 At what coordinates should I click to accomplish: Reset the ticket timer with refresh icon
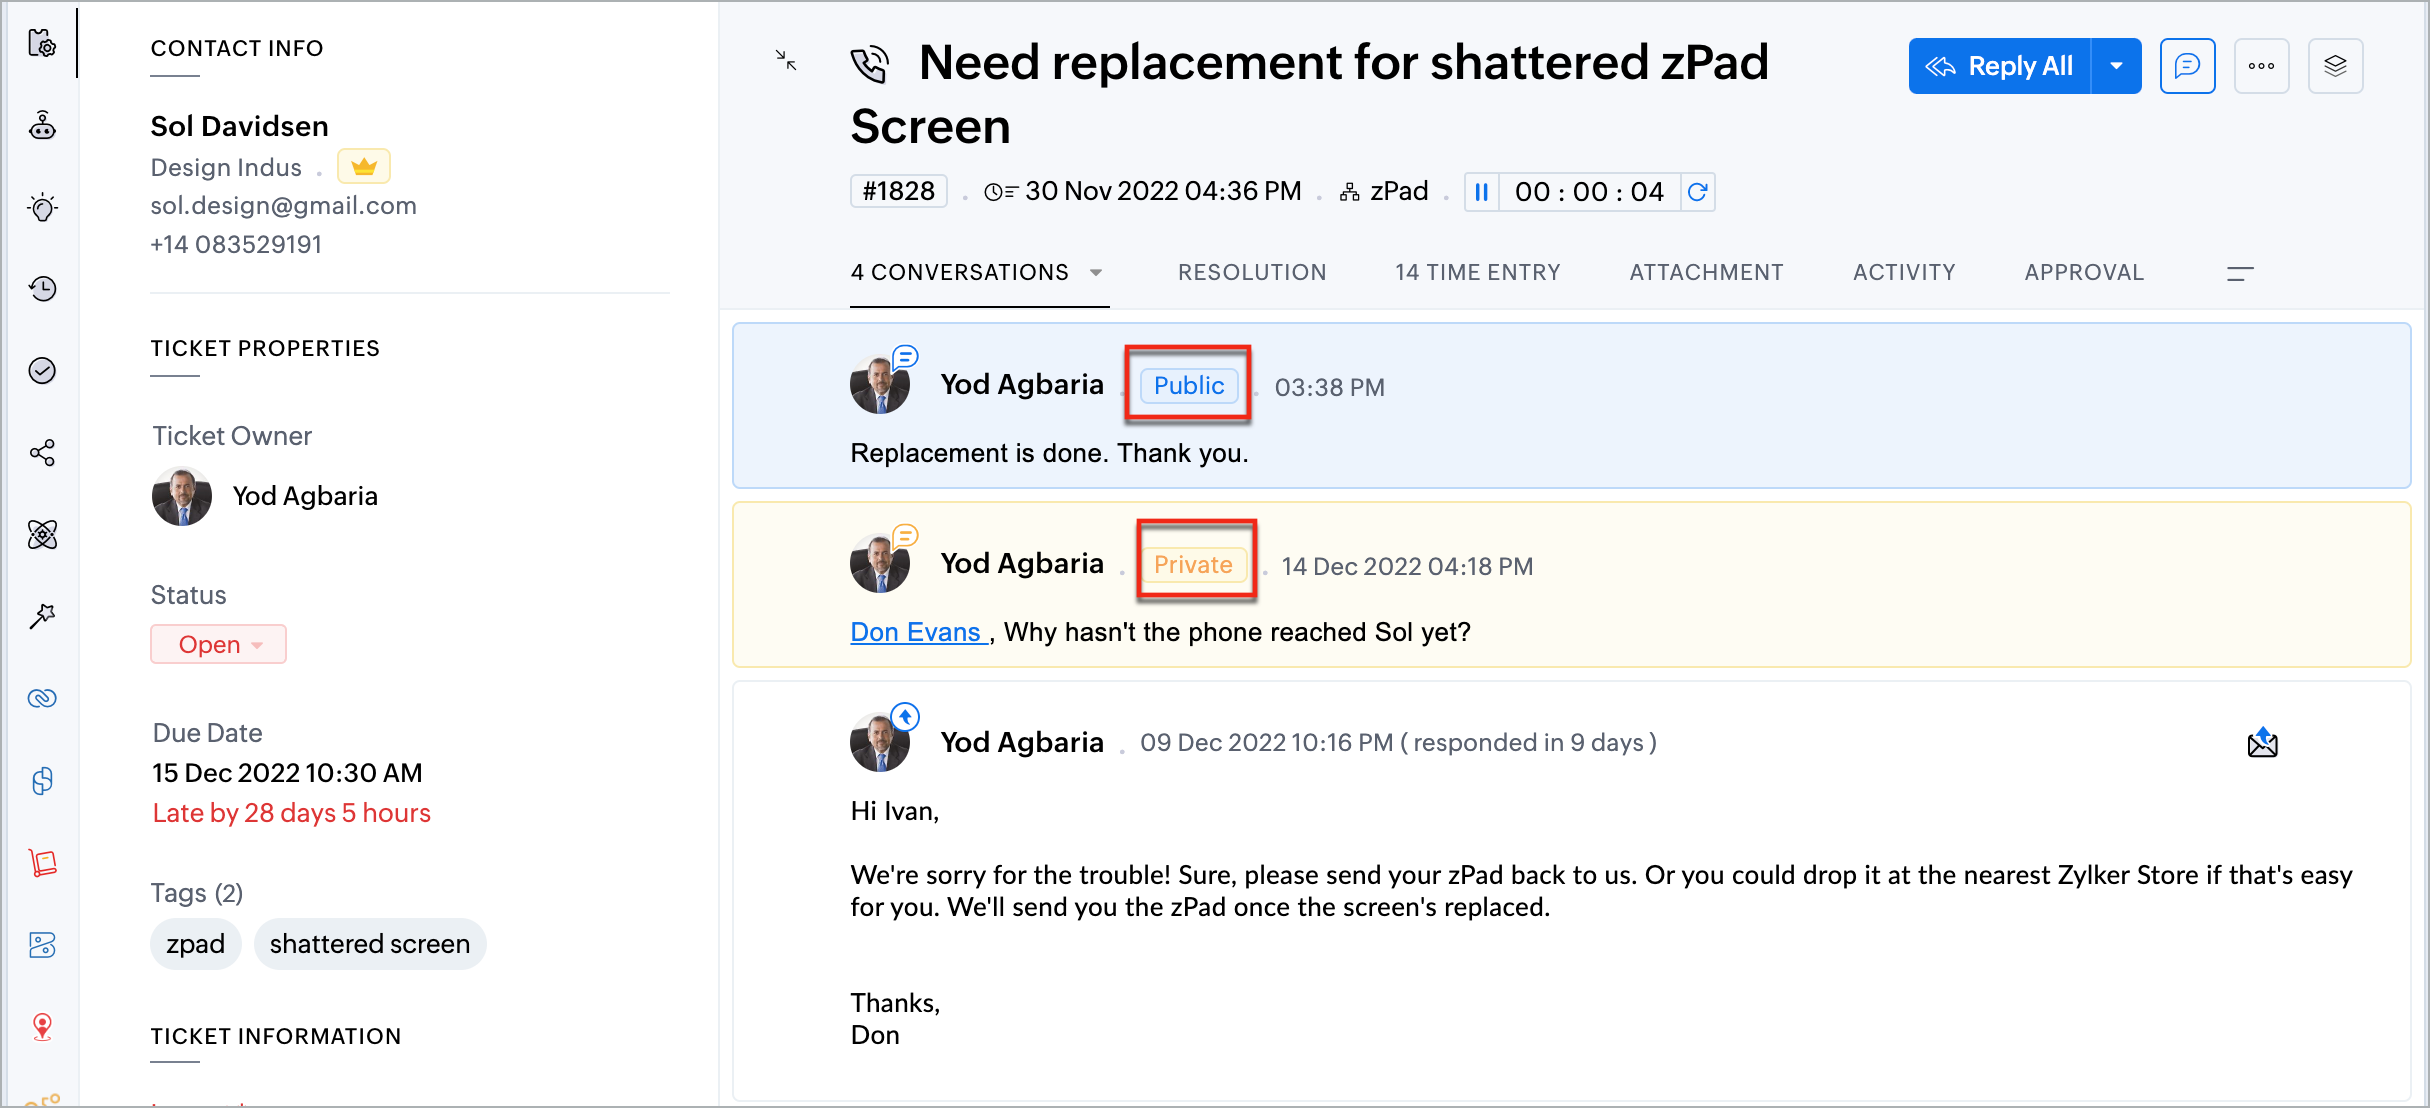1697,192
